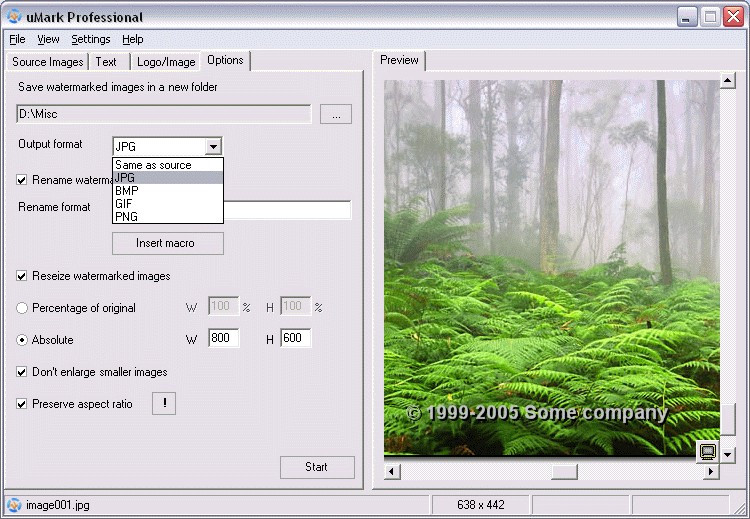750x519 pixels.
Task: Click the uMark title bar app icon
Action: [x=14, y=17]
